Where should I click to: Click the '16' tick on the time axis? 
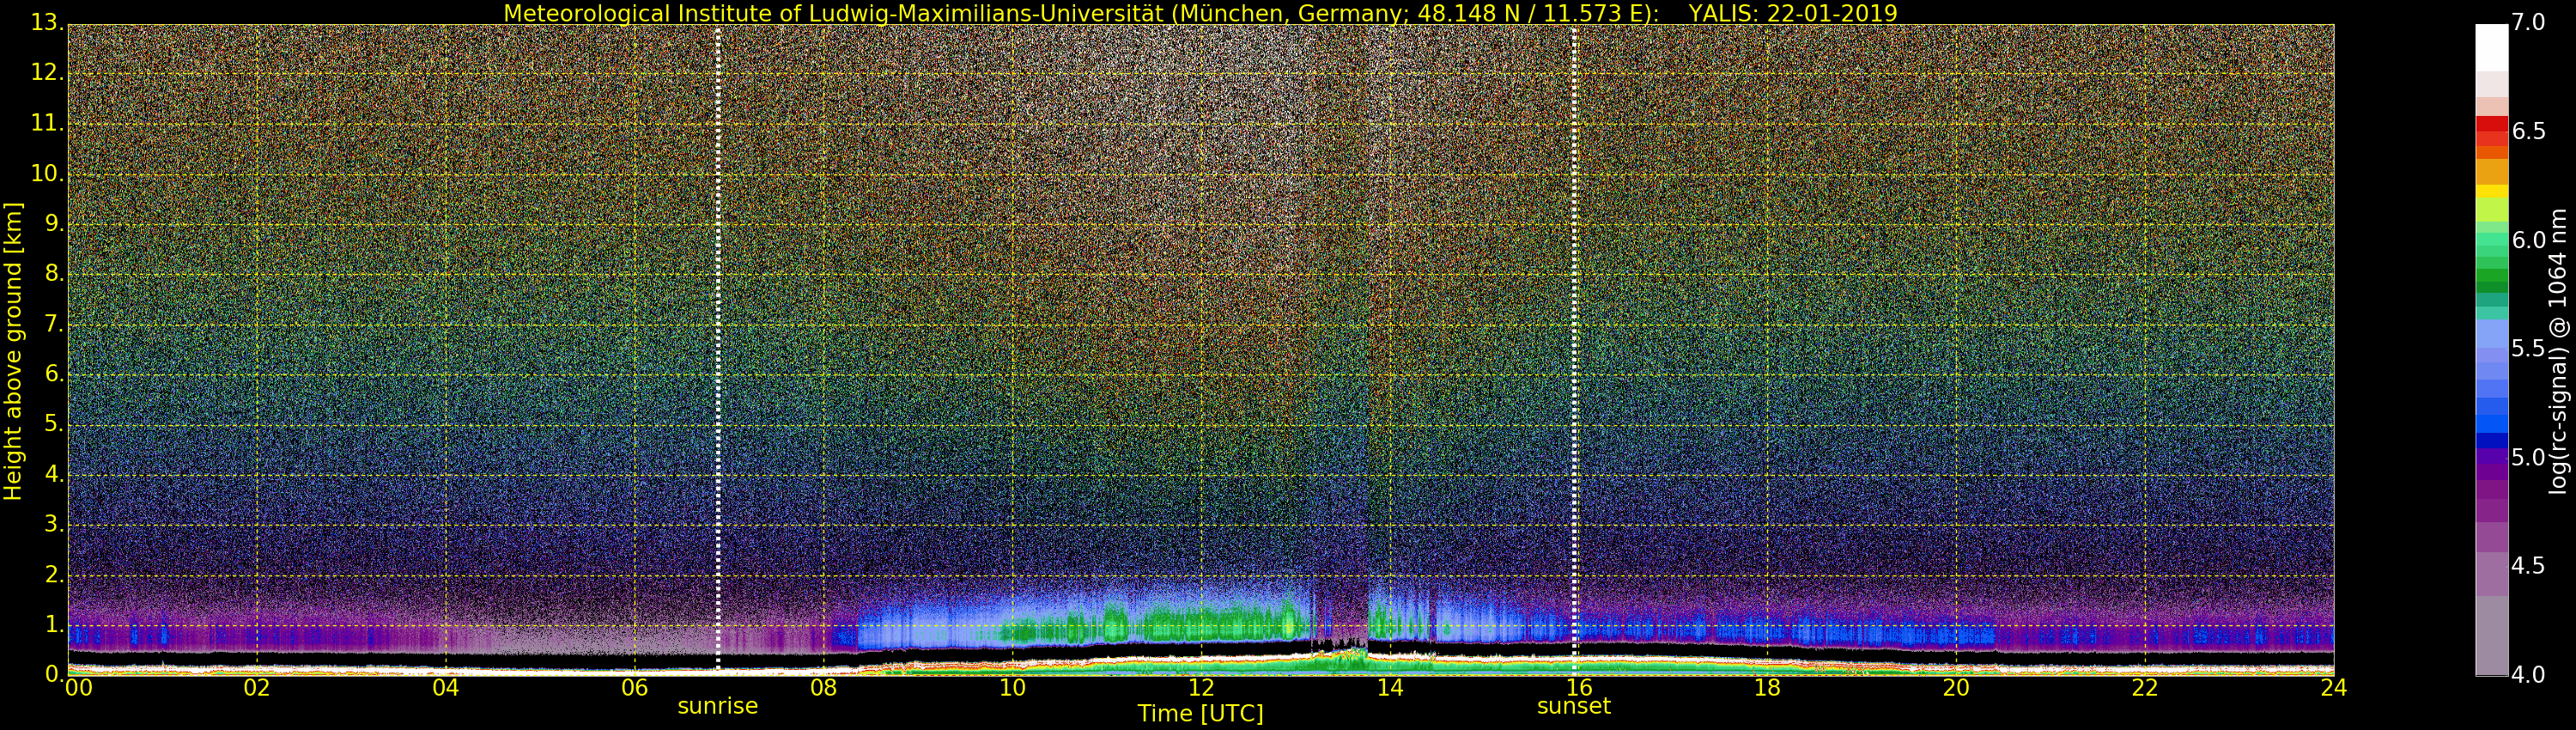click(x=1578, y=688)
